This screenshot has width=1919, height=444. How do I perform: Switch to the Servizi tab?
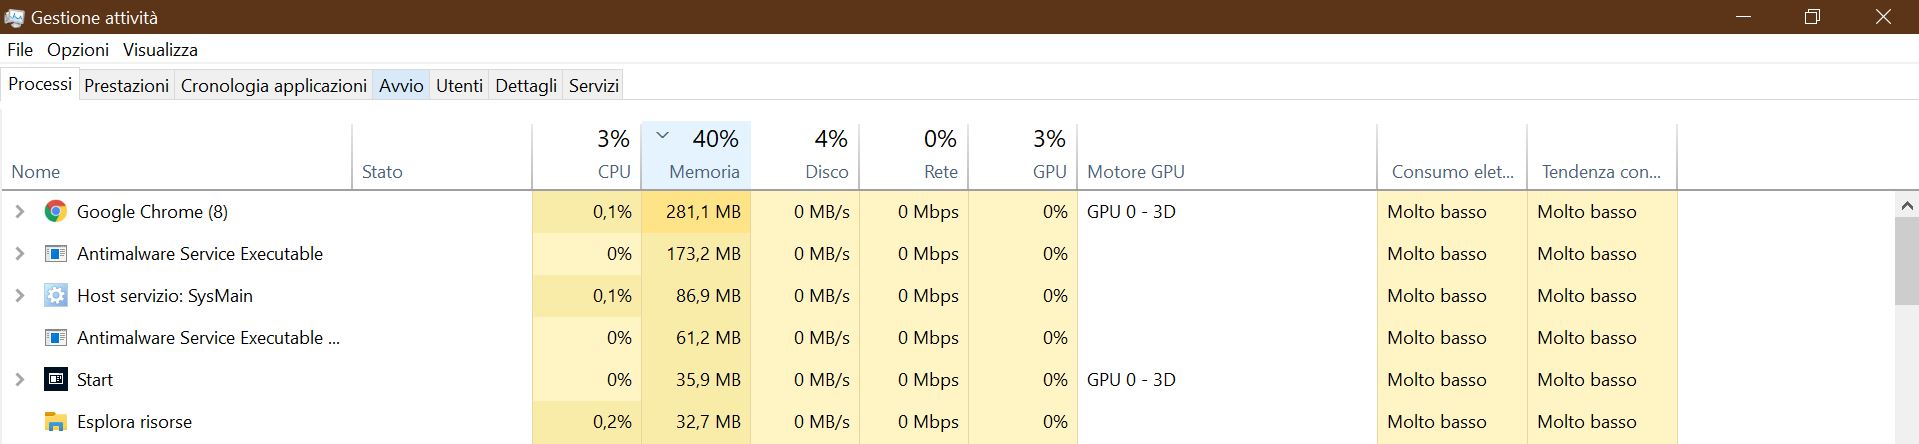[x=594, y=86]
